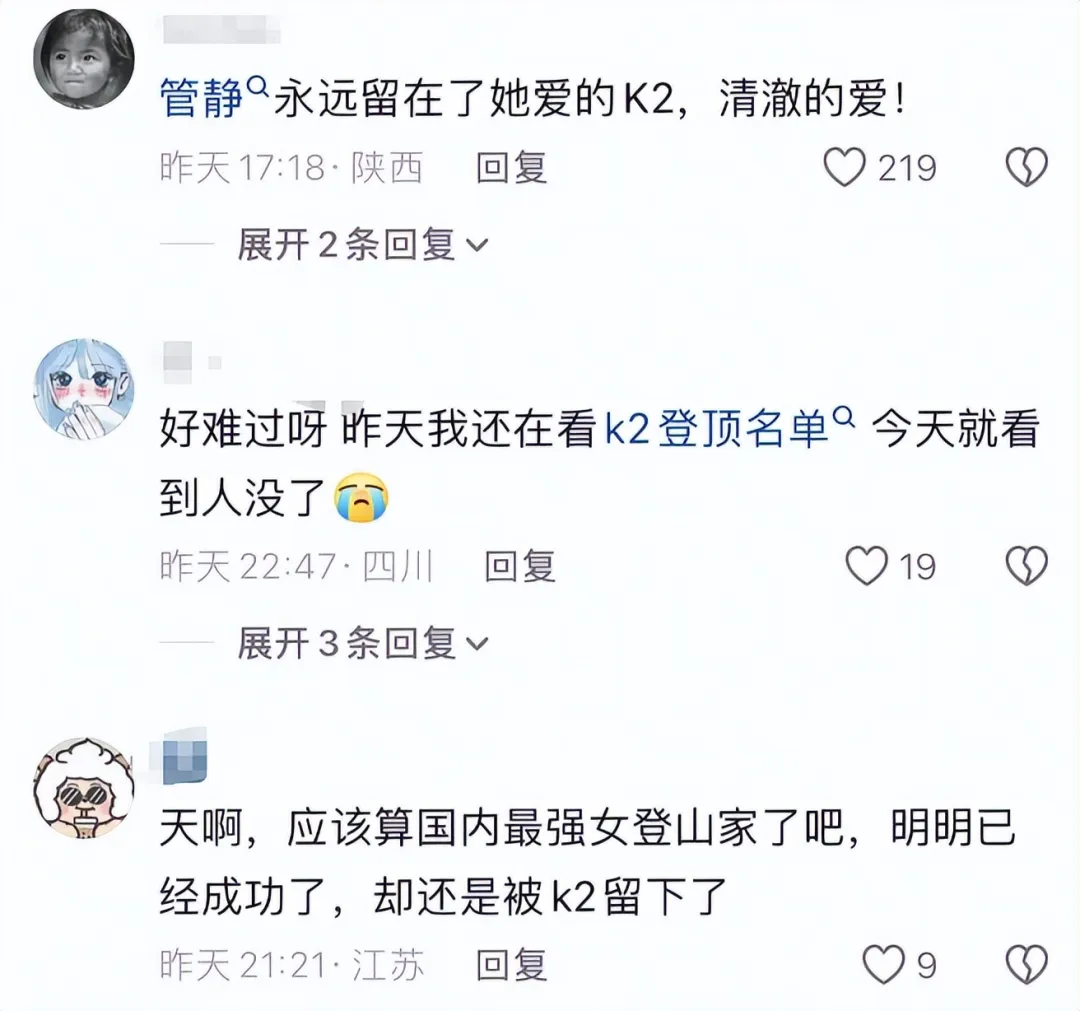Viewport: 1080px width, 1011px height.
Task: Reply to the 21:21 Jiangsu comment
Action: [512, 964]
